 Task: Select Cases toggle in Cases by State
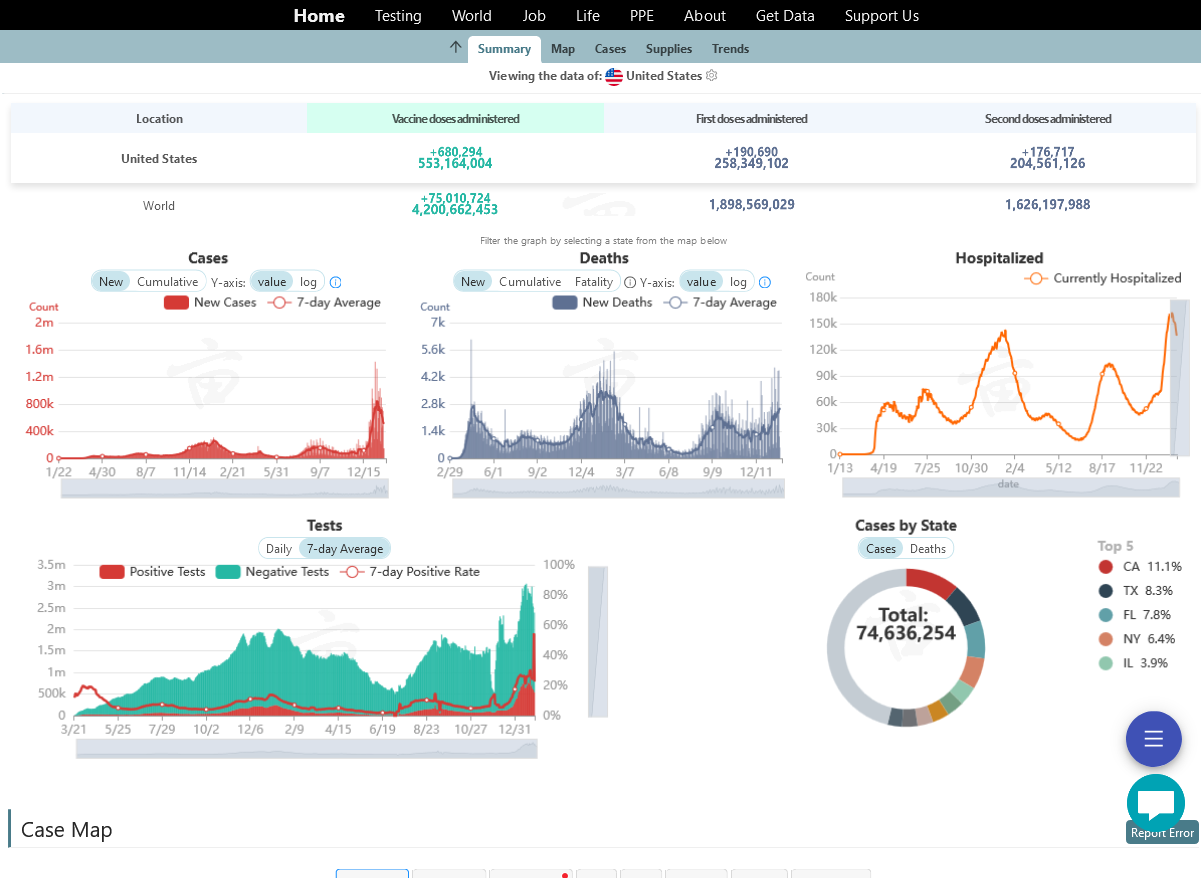(881, 549)
